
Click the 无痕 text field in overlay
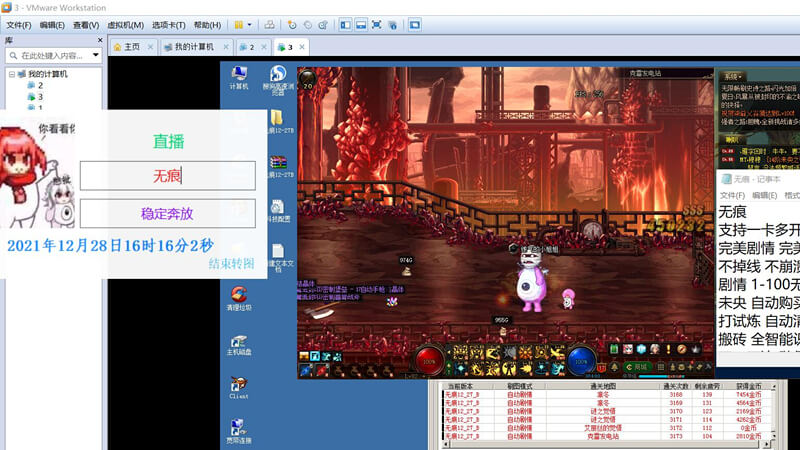[168, 176]
